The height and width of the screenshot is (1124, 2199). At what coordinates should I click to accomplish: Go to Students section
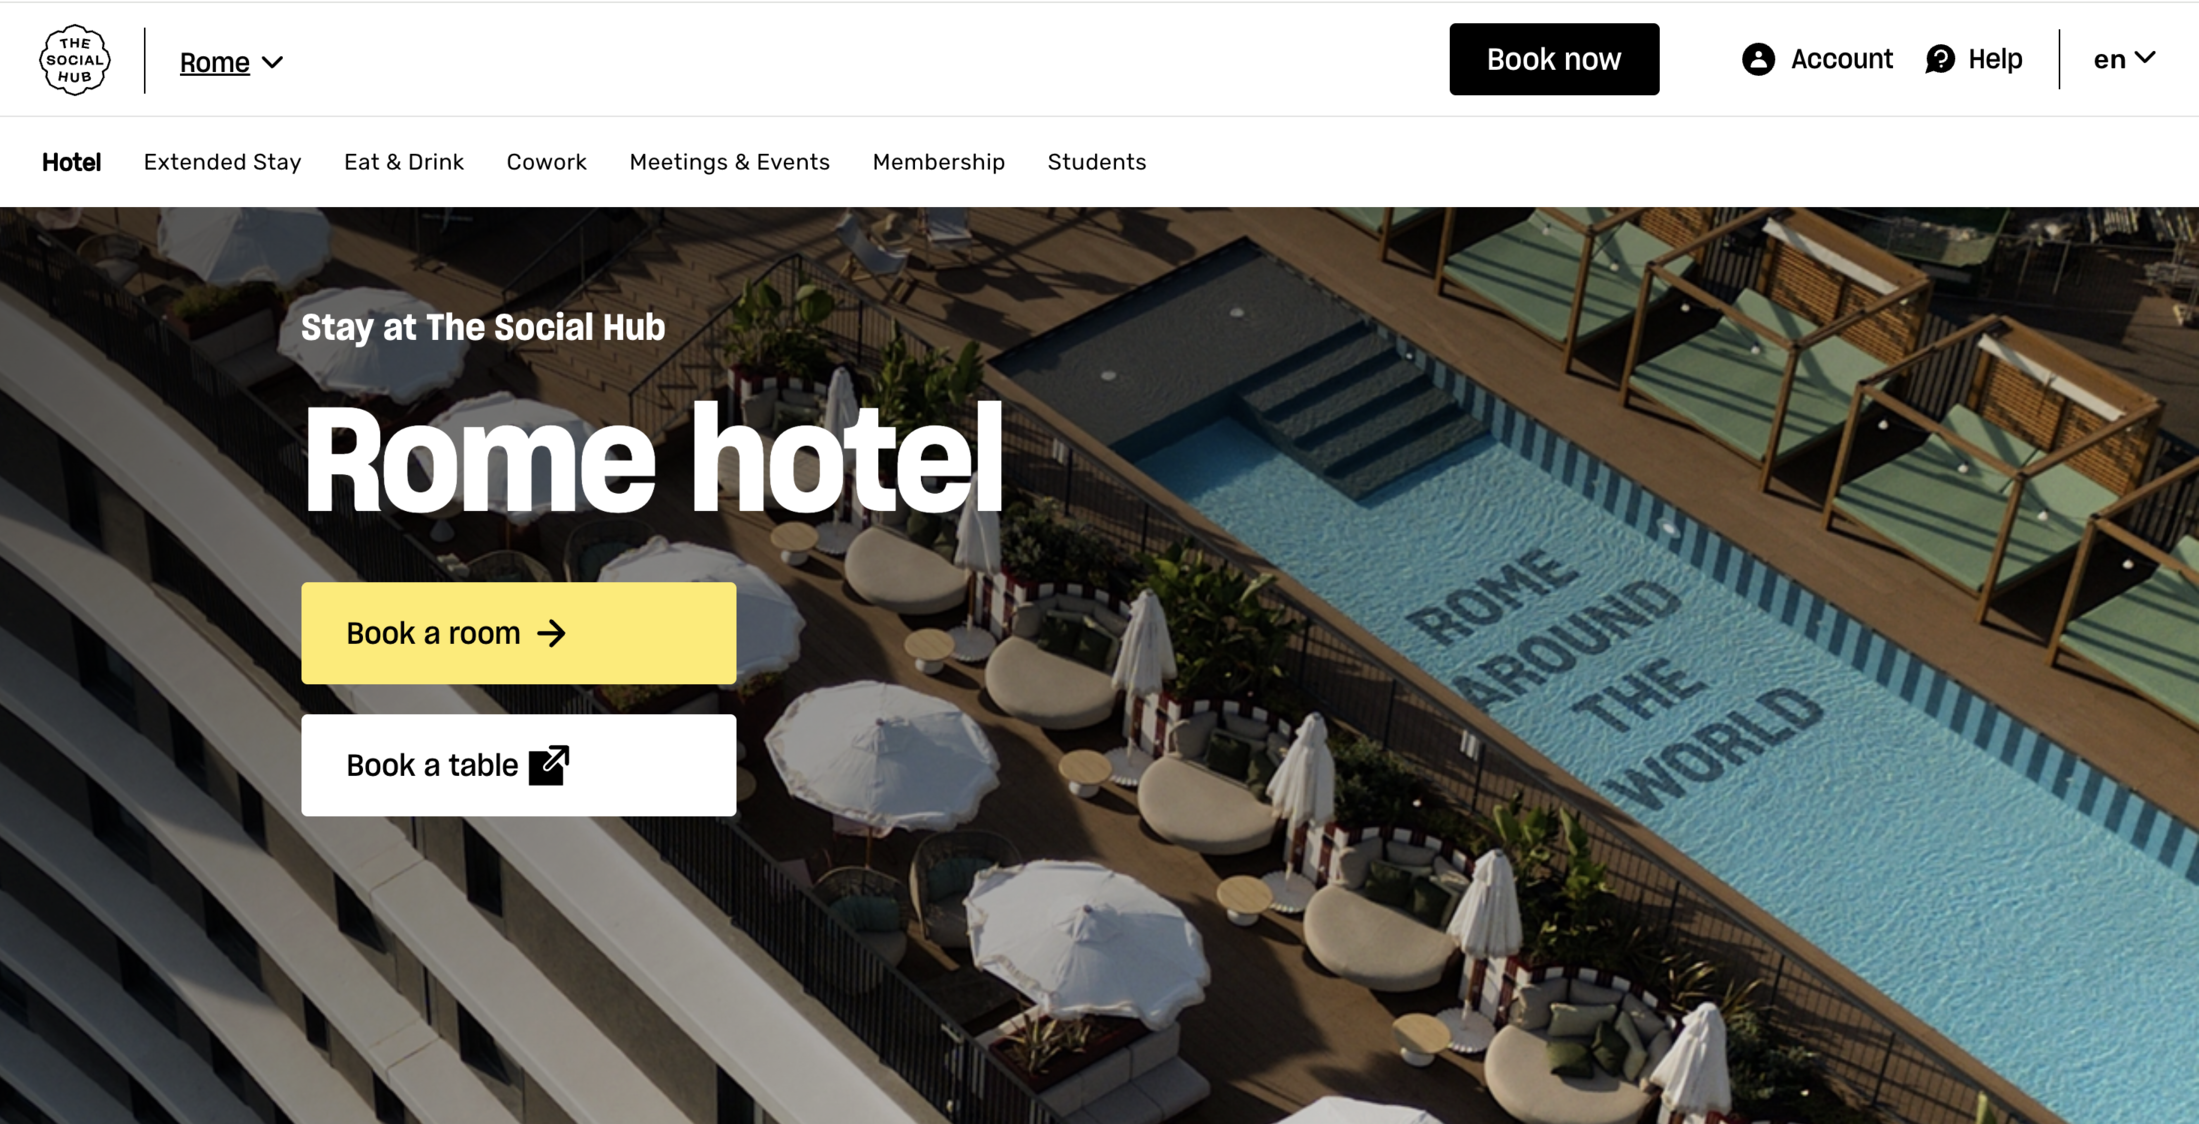coord(1096,162)
